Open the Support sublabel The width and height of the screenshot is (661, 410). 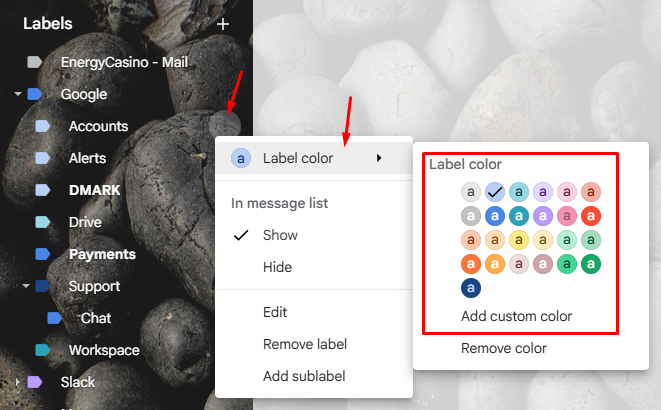(x=94, y=286)
